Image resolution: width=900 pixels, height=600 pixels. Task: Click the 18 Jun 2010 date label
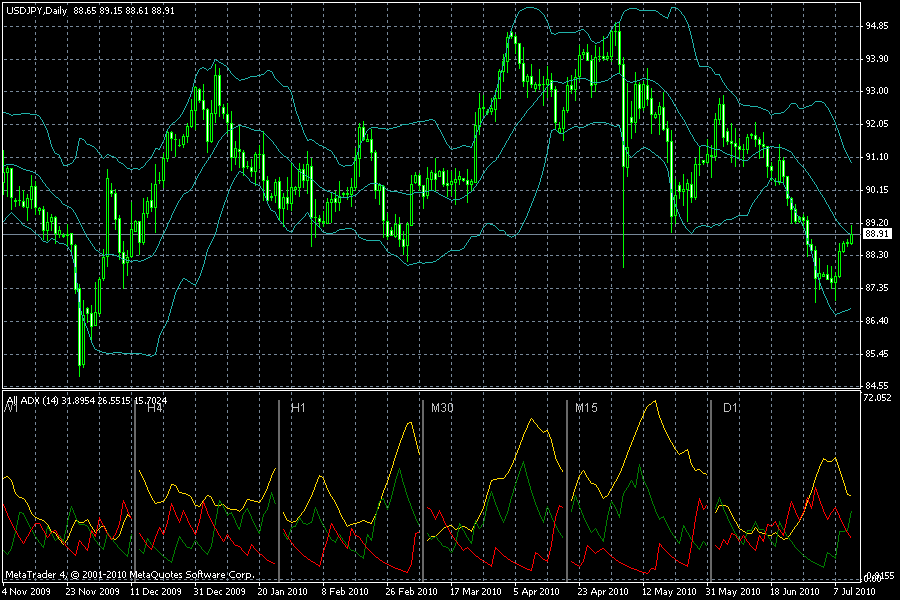794,591
